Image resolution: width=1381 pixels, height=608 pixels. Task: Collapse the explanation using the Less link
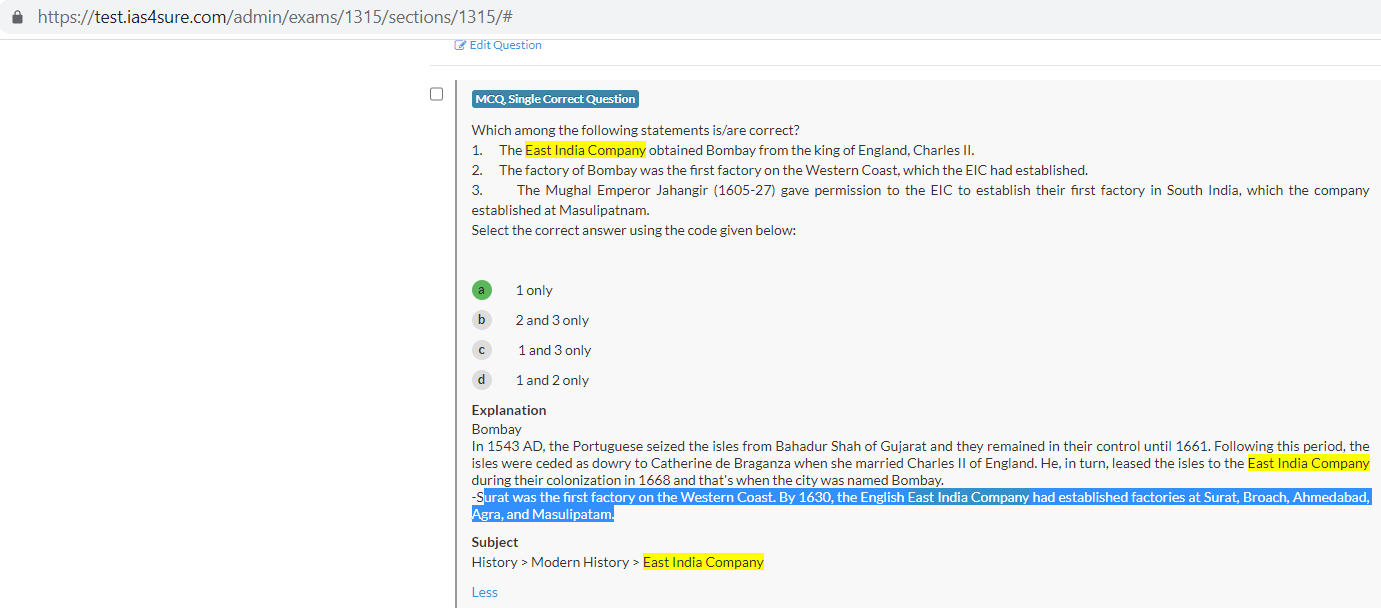tap(484, 592)
